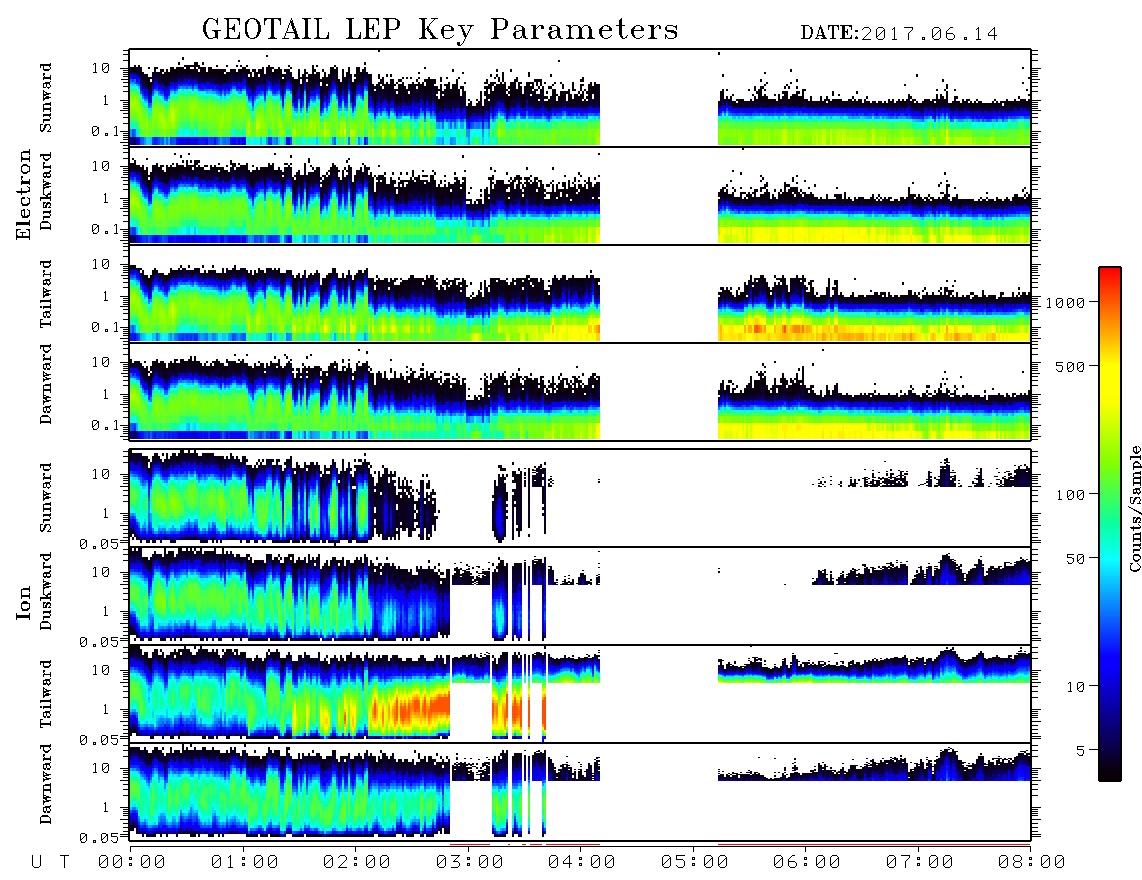The width and height of the screenshot is (1142, 880).
Task: Click the vertical 'Ion' group label
Action: (24, 602)
